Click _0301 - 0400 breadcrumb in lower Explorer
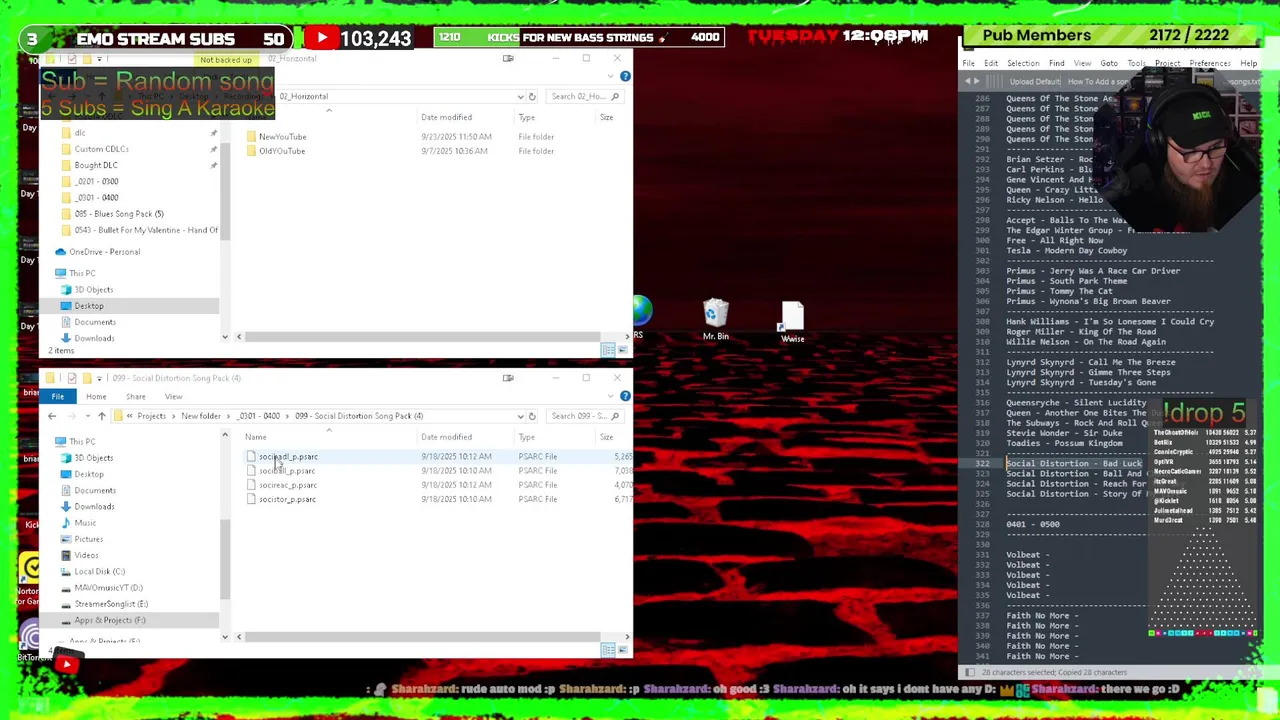This screenshot has height=720, width=1280. point(259,416)
